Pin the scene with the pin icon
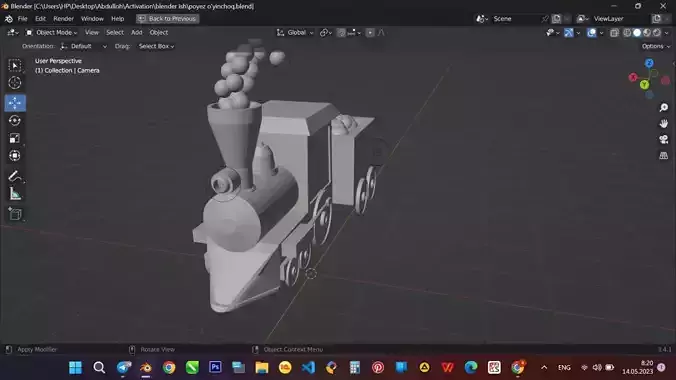Viewport: 676px width, 380px height. [x=545, y=19]
